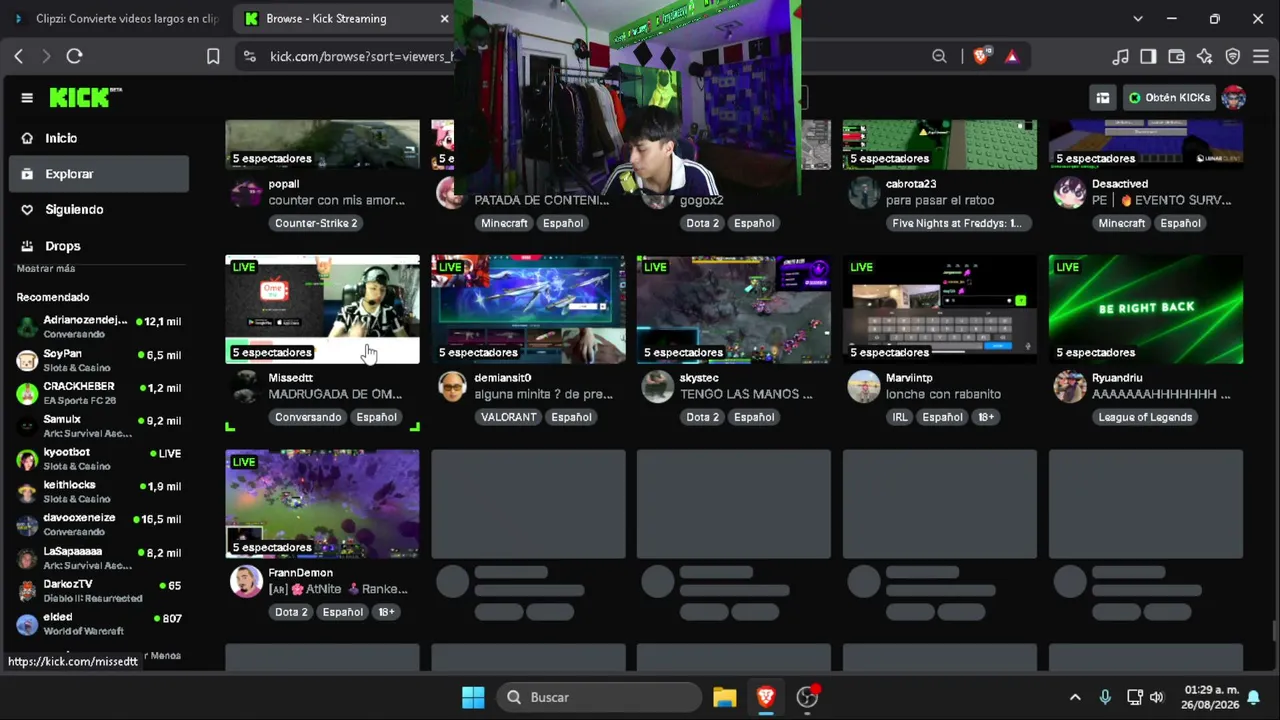Open recommended channel DarkozTV
Viewport: 1280px width, 720px height.
pos(99,591)
